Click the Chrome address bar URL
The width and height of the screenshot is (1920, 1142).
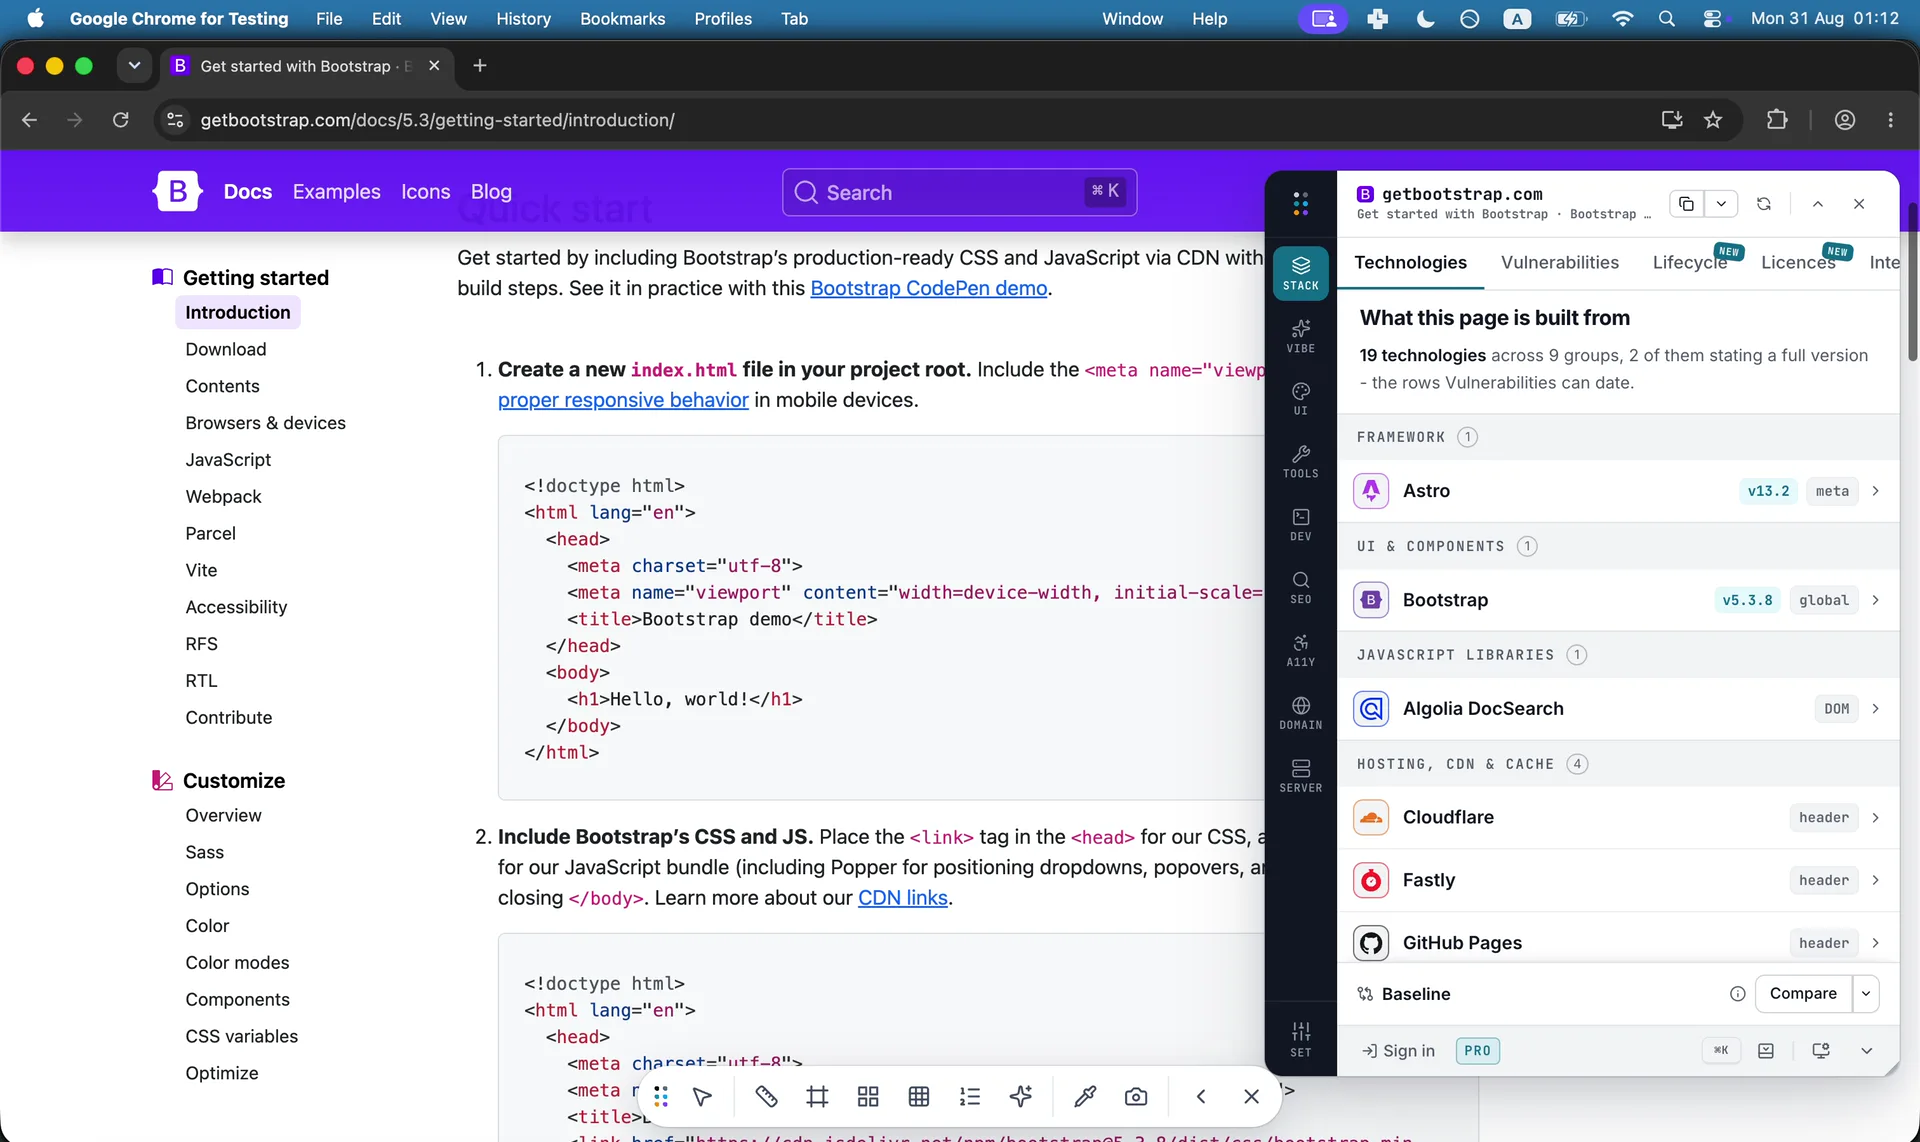pyautogui.click(x=437, y=120)
